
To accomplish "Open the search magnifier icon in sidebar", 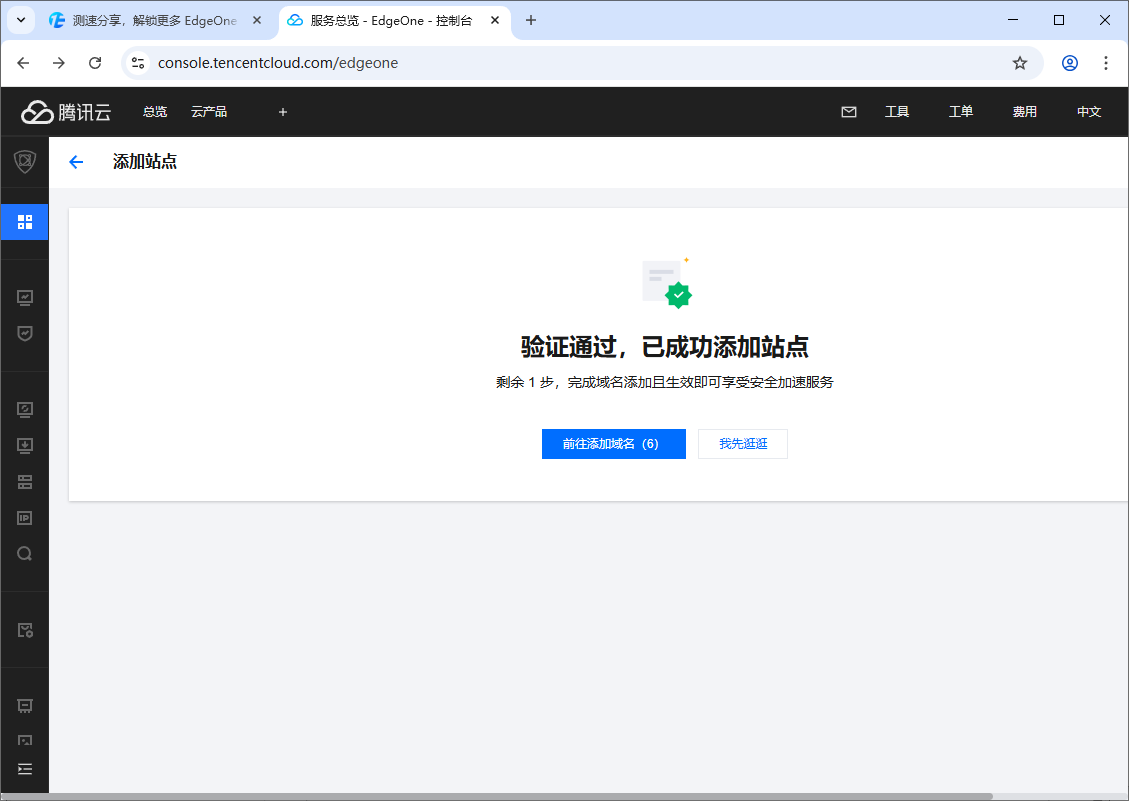I will coord(24,553).
